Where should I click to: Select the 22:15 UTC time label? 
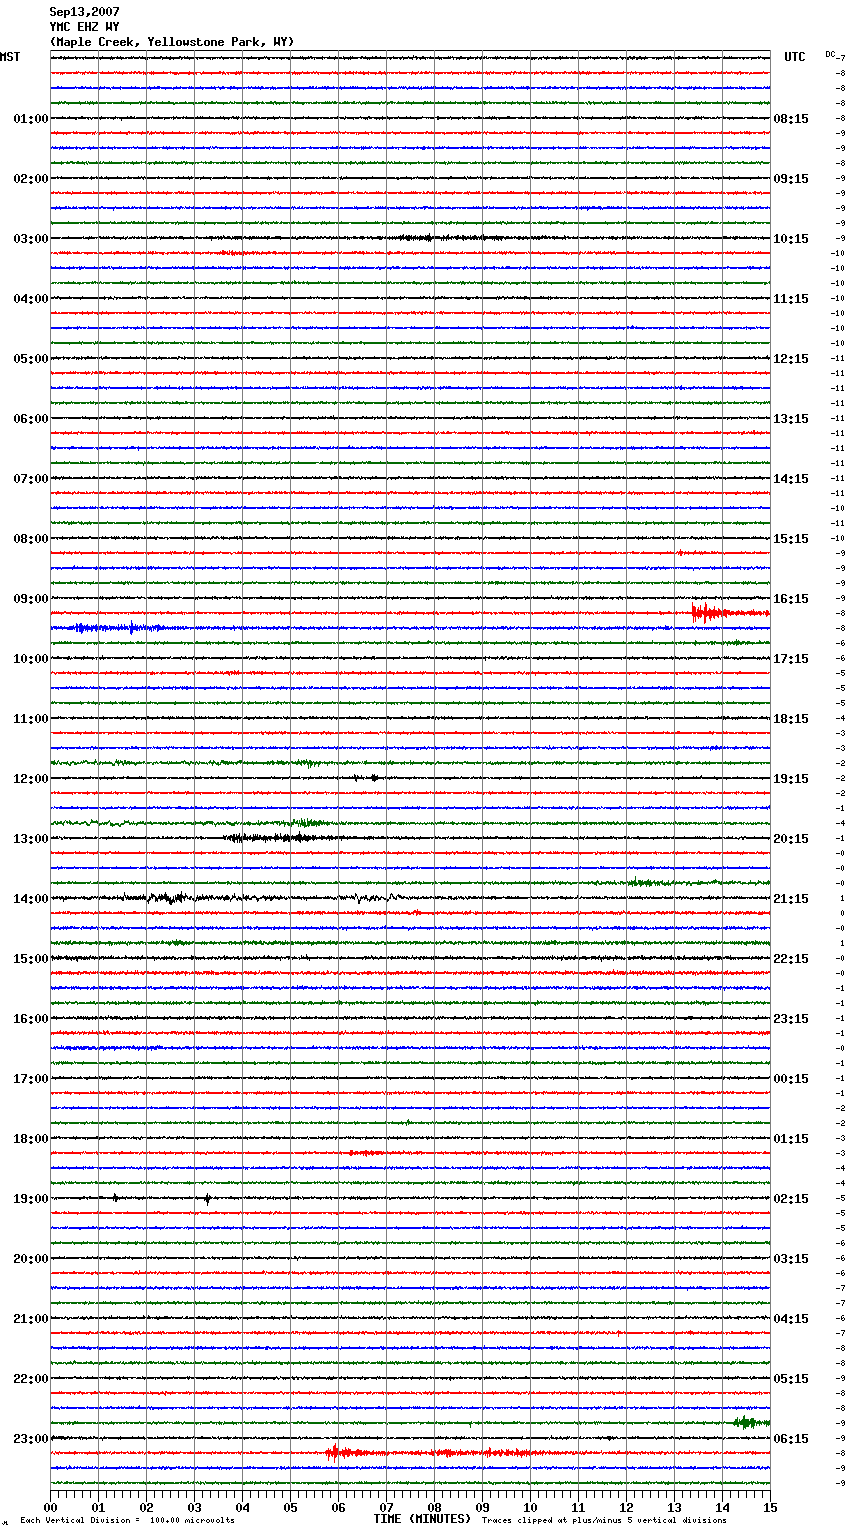click(791, 959)
